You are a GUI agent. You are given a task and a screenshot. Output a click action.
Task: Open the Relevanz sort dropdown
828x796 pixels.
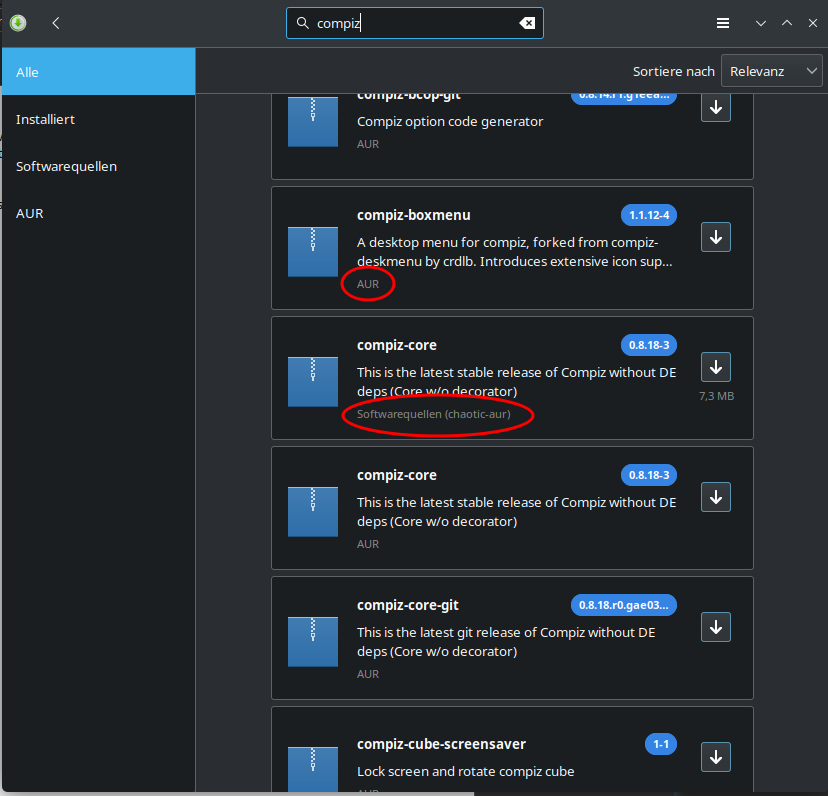tap(771, 71)
